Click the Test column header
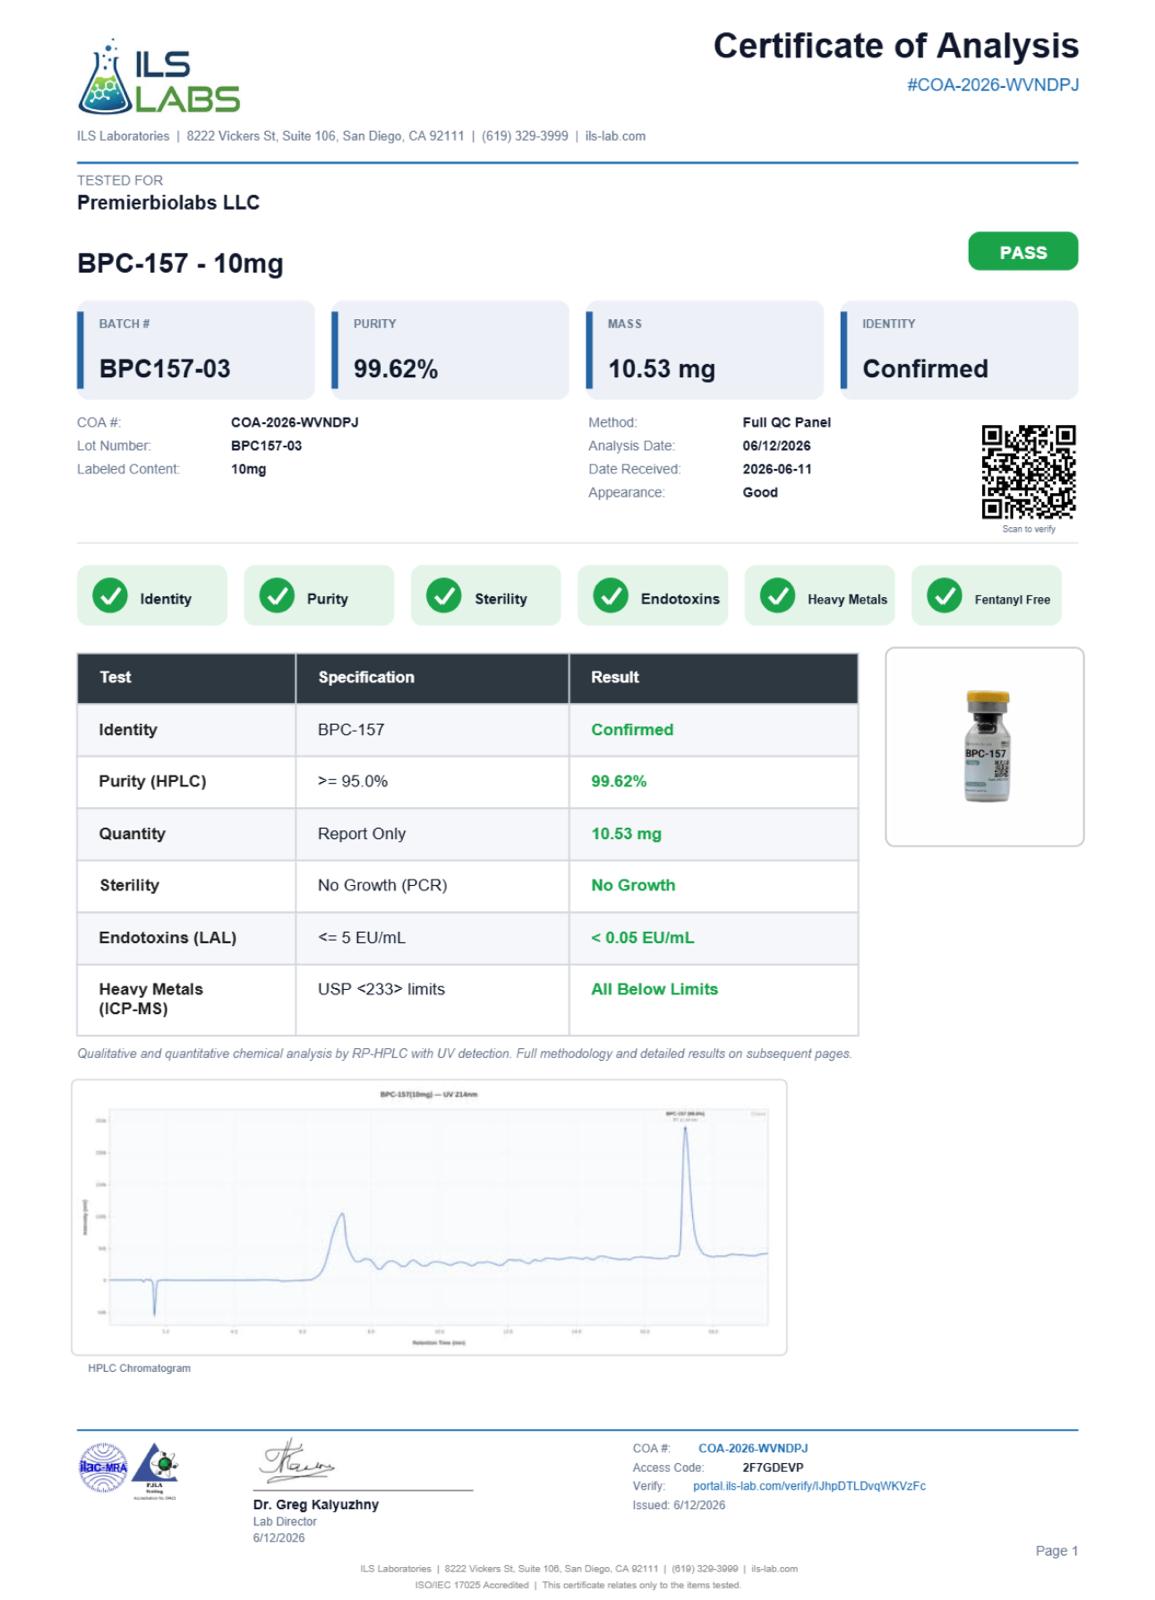Screen dimensions: 1155x1600 pyautogui.click(x=186, y=678)
